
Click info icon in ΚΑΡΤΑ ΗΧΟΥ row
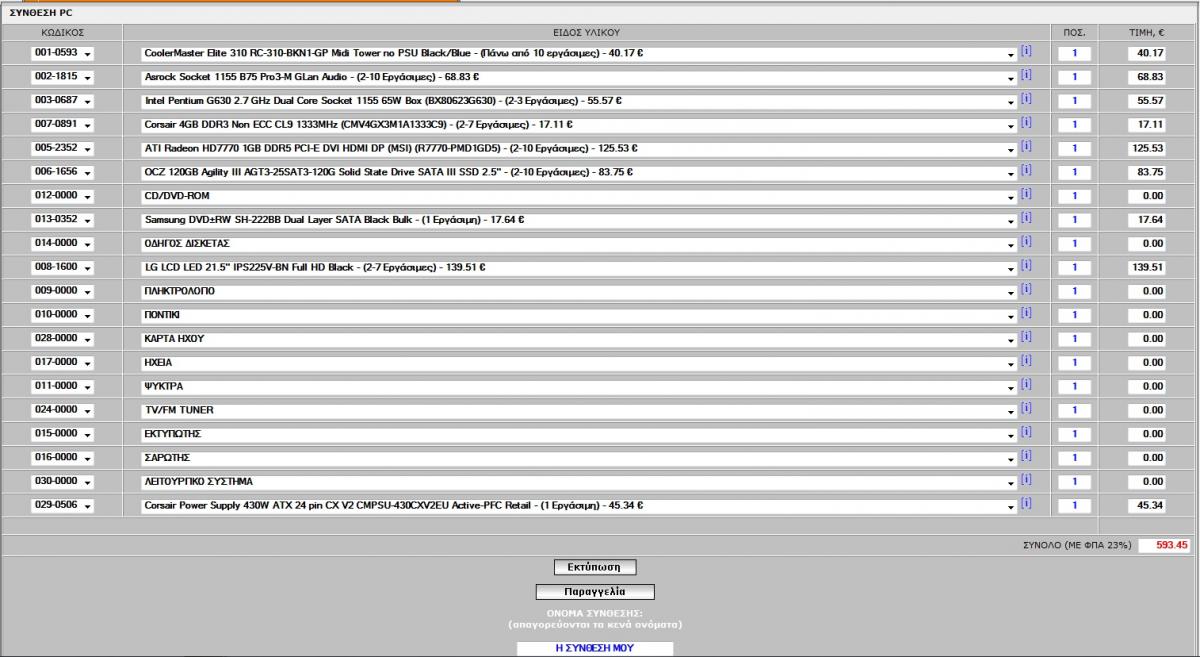[1026, 337]
